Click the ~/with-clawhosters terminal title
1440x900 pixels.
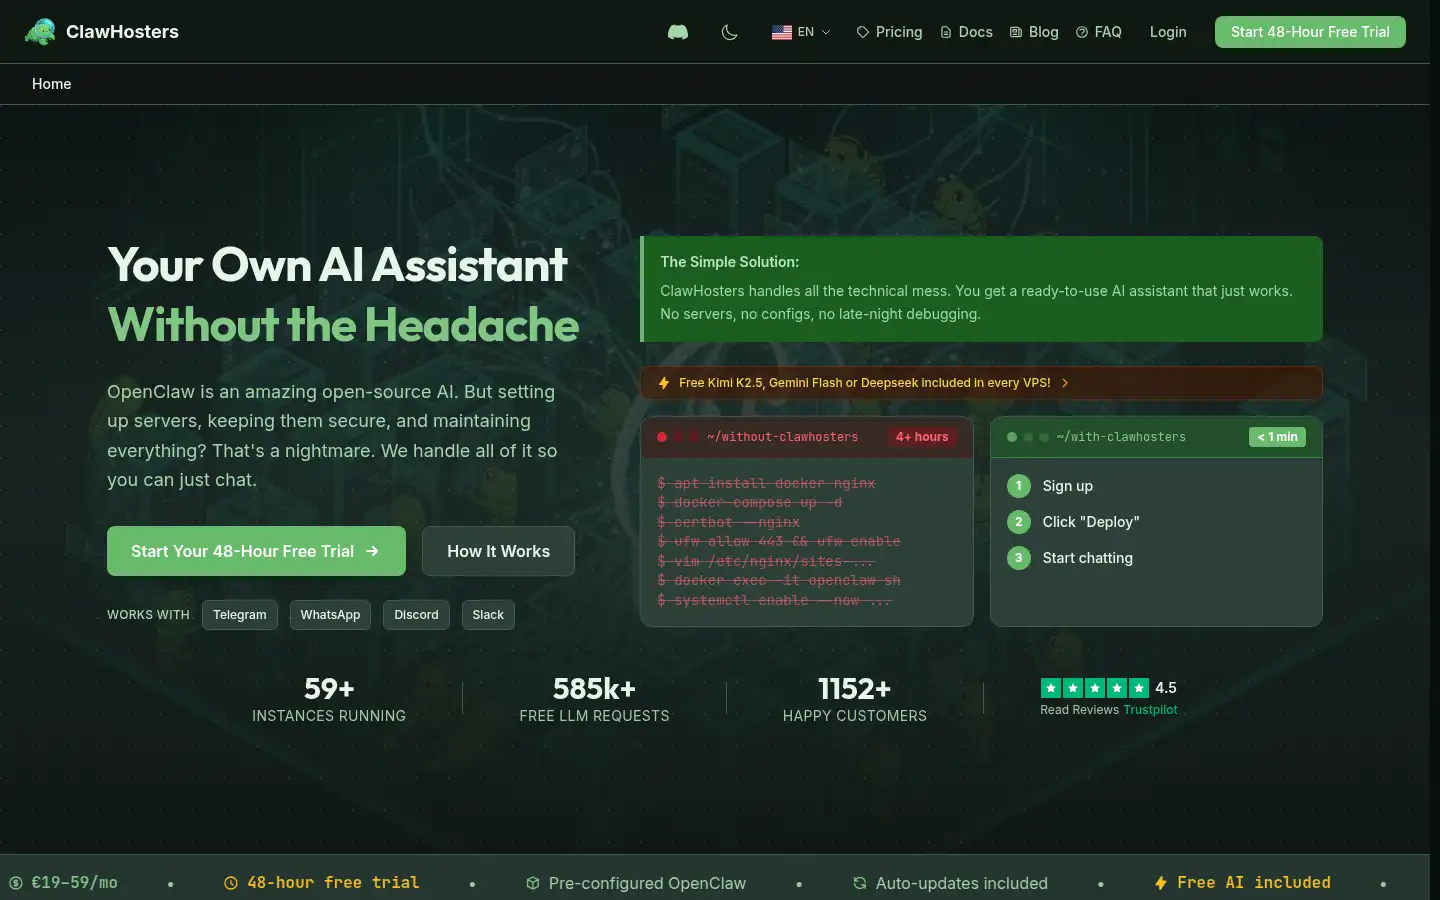pyautogui.click(x=1121, y=437)
